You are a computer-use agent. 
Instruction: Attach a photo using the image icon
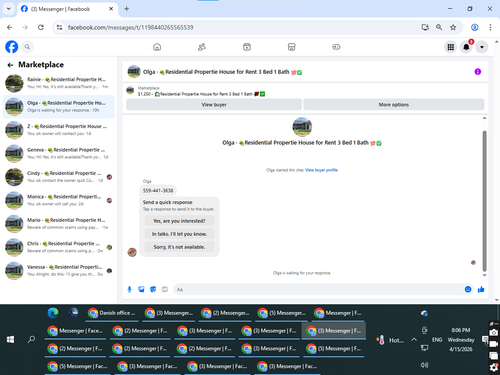pos(141,289)
